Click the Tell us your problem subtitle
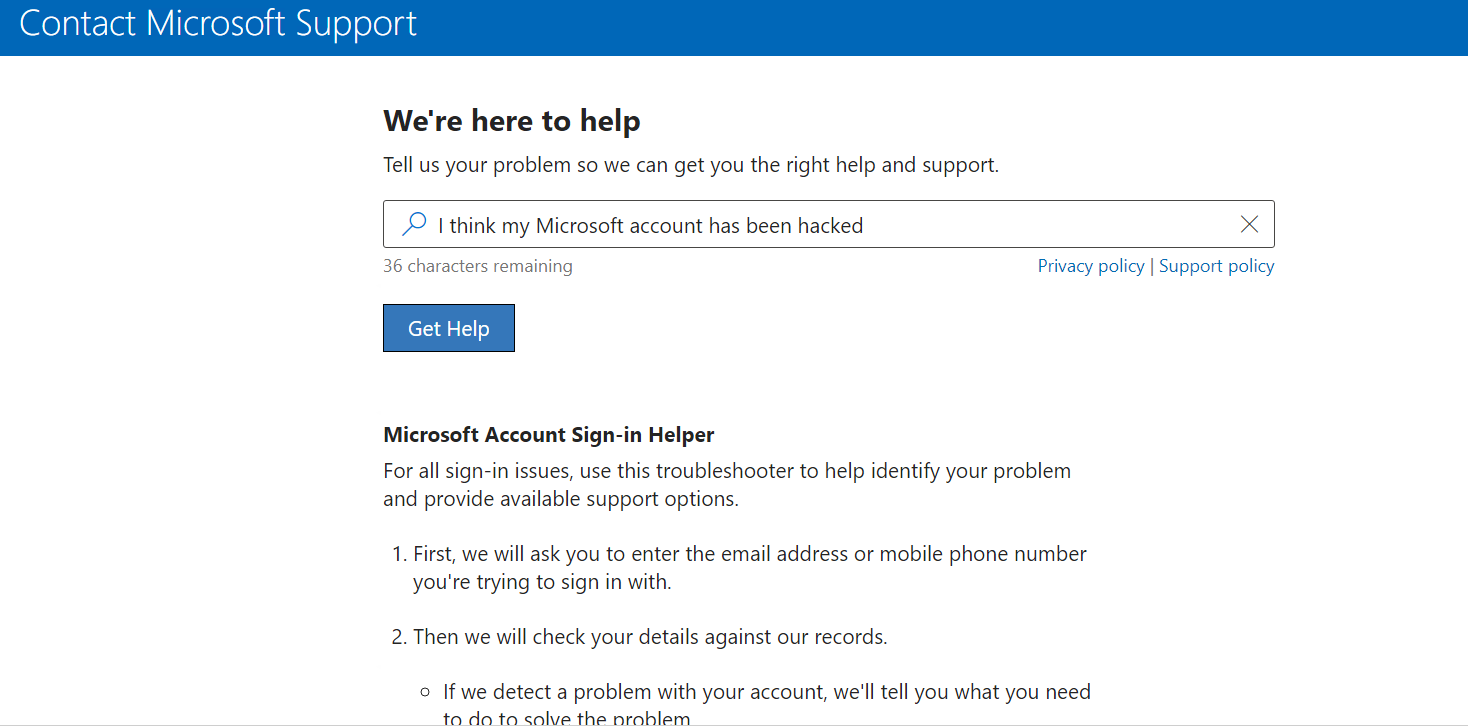Image resolution: width=1468 pixels, height=726 pixels. [x=691, y=165]
